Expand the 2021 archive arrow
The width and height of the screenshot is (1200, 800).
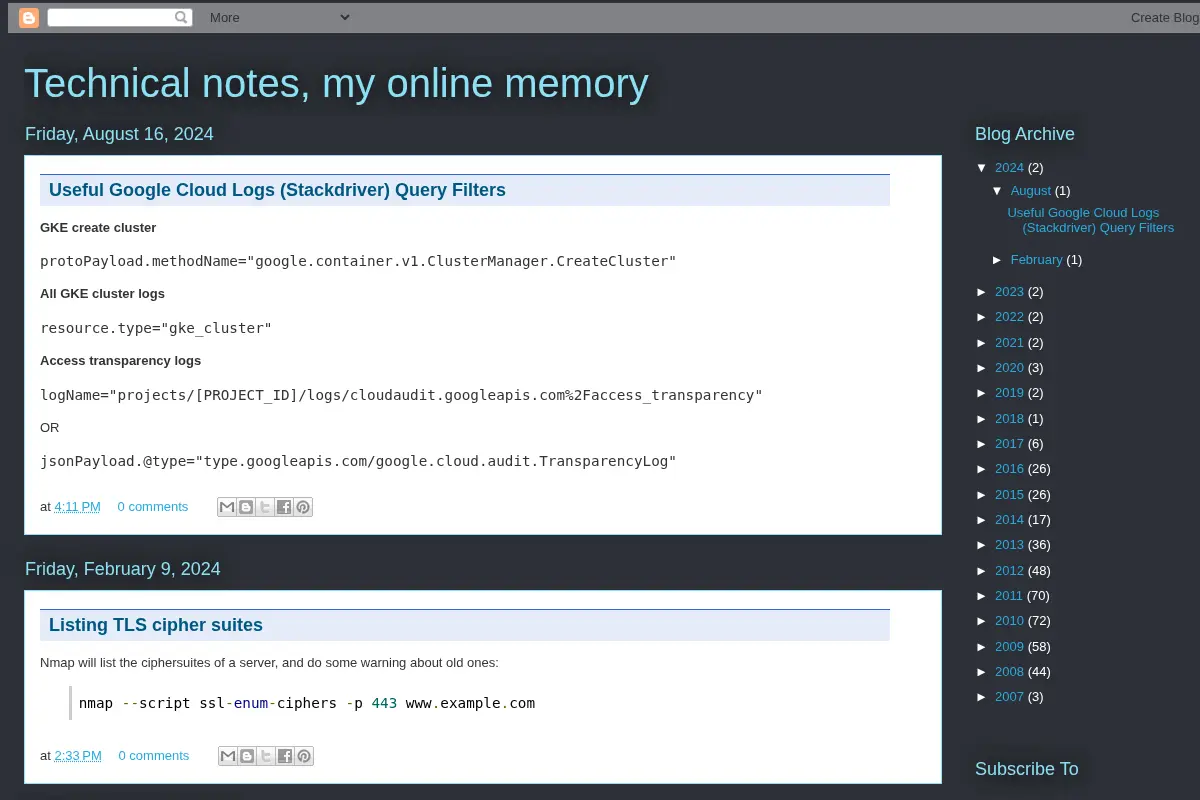click(x=982, y=342)
